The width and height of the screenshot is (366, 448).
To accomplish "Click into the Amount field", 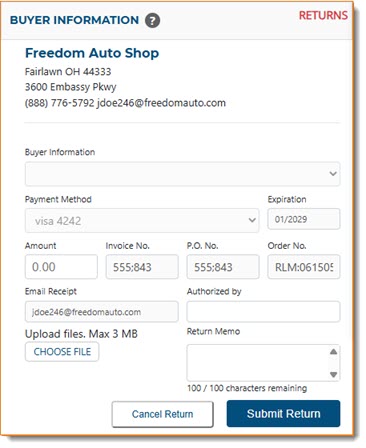I will click(x=61, y=267).
